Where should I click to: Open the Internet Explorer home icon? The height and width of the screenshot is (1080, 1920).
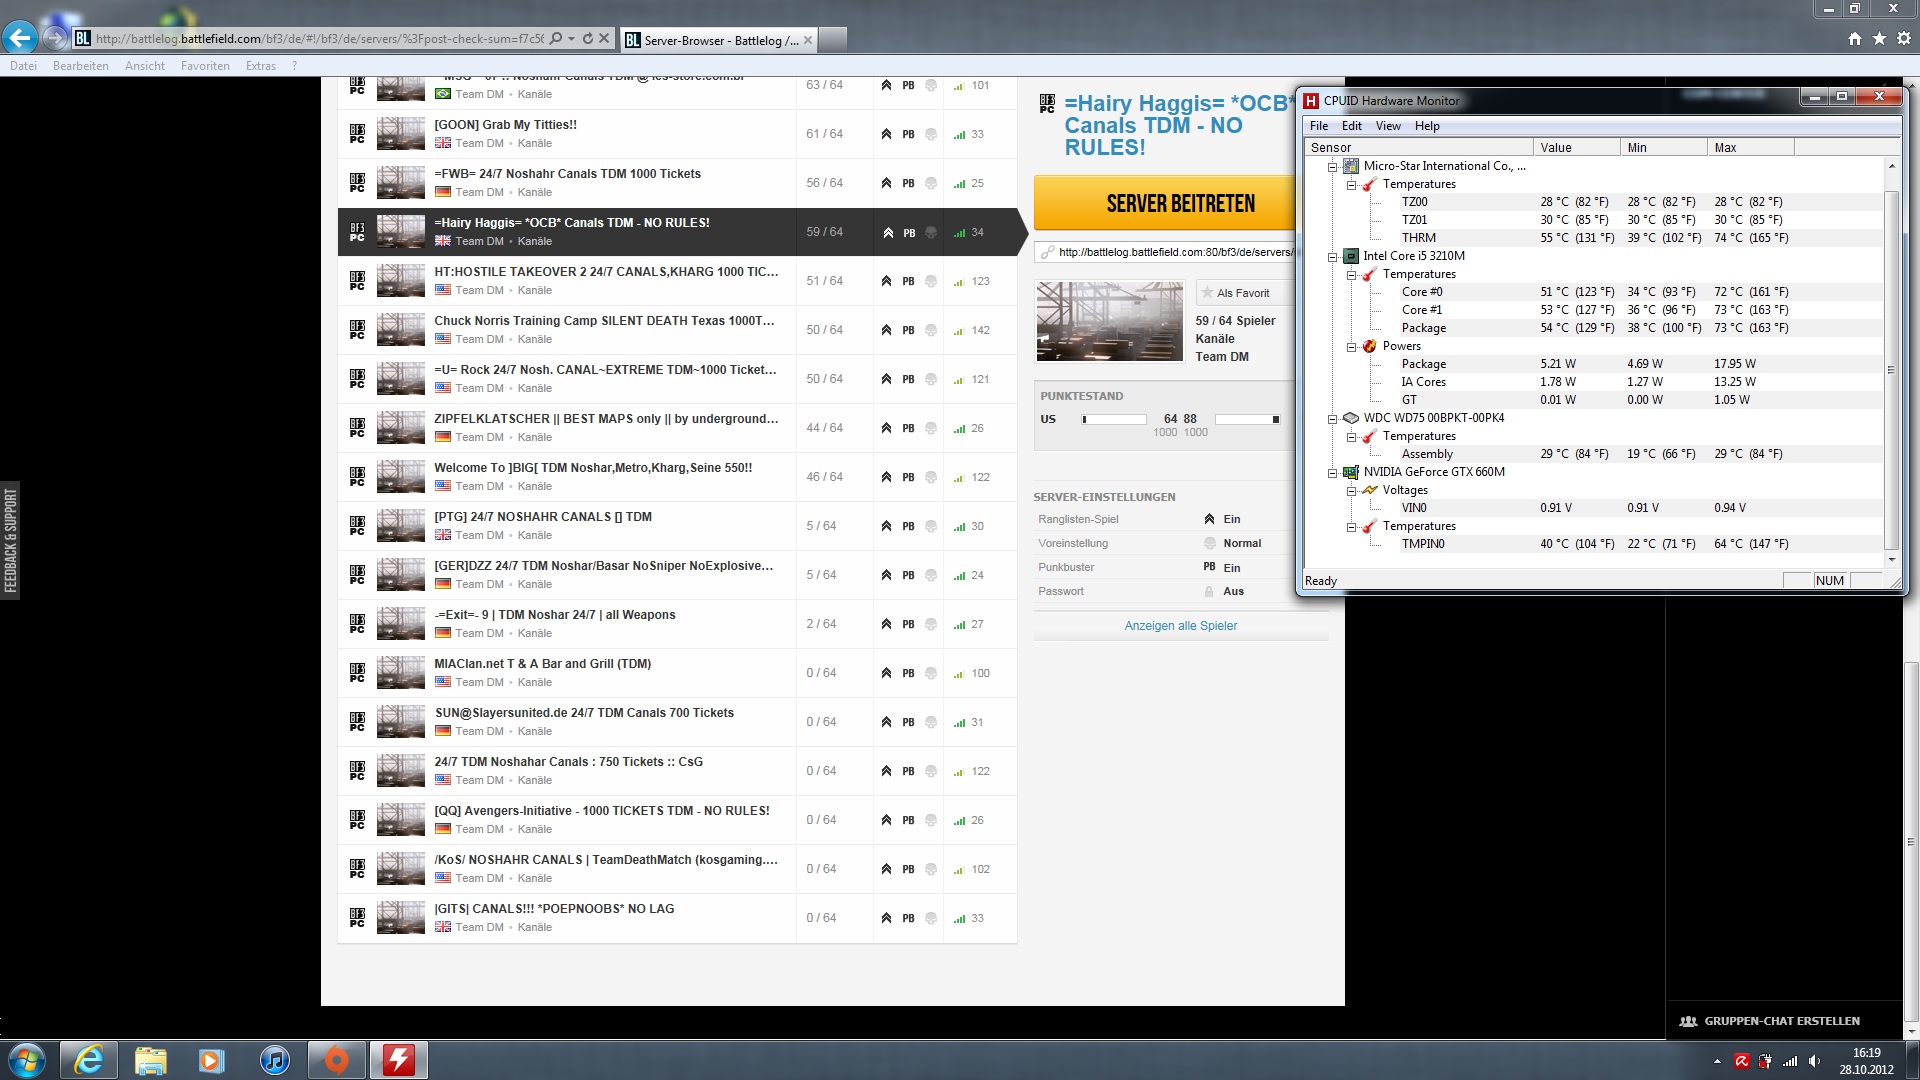1855,39
